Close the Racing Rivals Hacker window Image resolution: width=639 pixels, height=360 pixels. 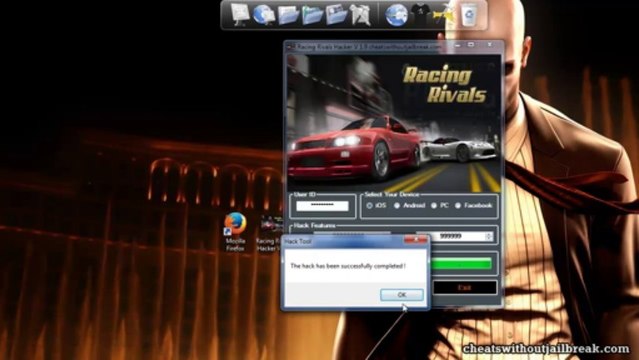pos(489,44)
